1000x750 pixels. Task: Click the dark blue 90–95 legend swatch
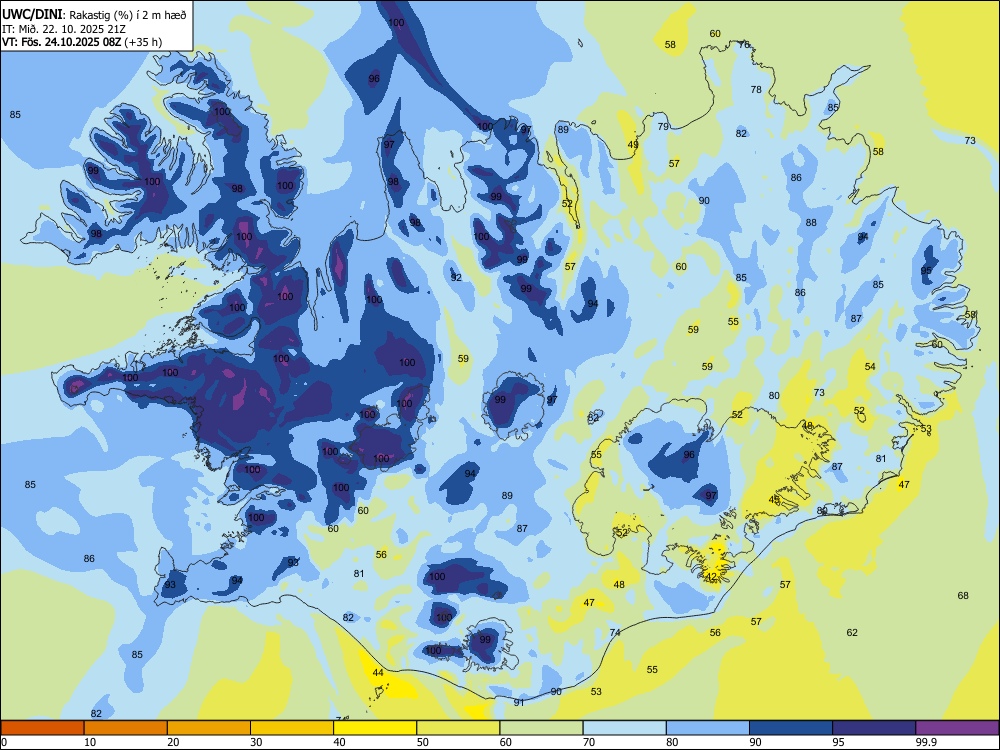791,728
